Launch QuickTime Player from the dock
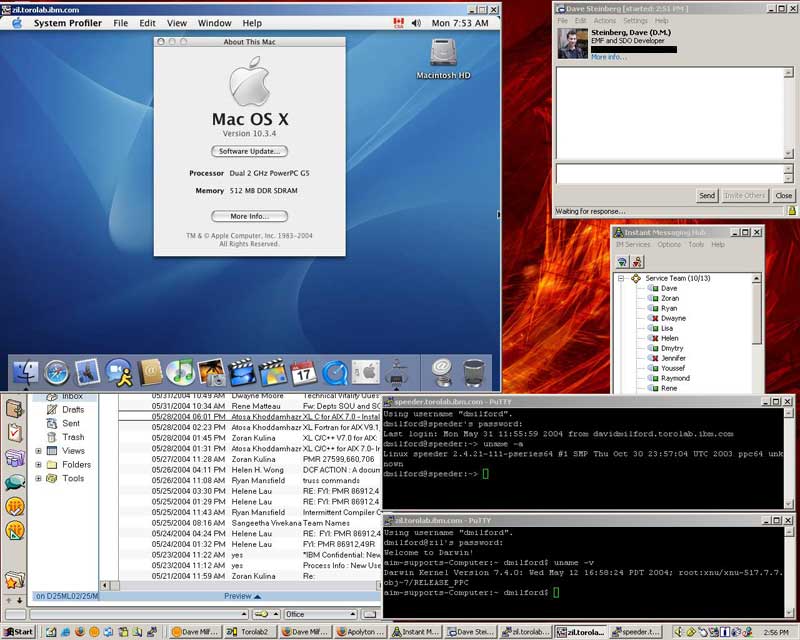This screenshot has width=800, height=640. 334,373
